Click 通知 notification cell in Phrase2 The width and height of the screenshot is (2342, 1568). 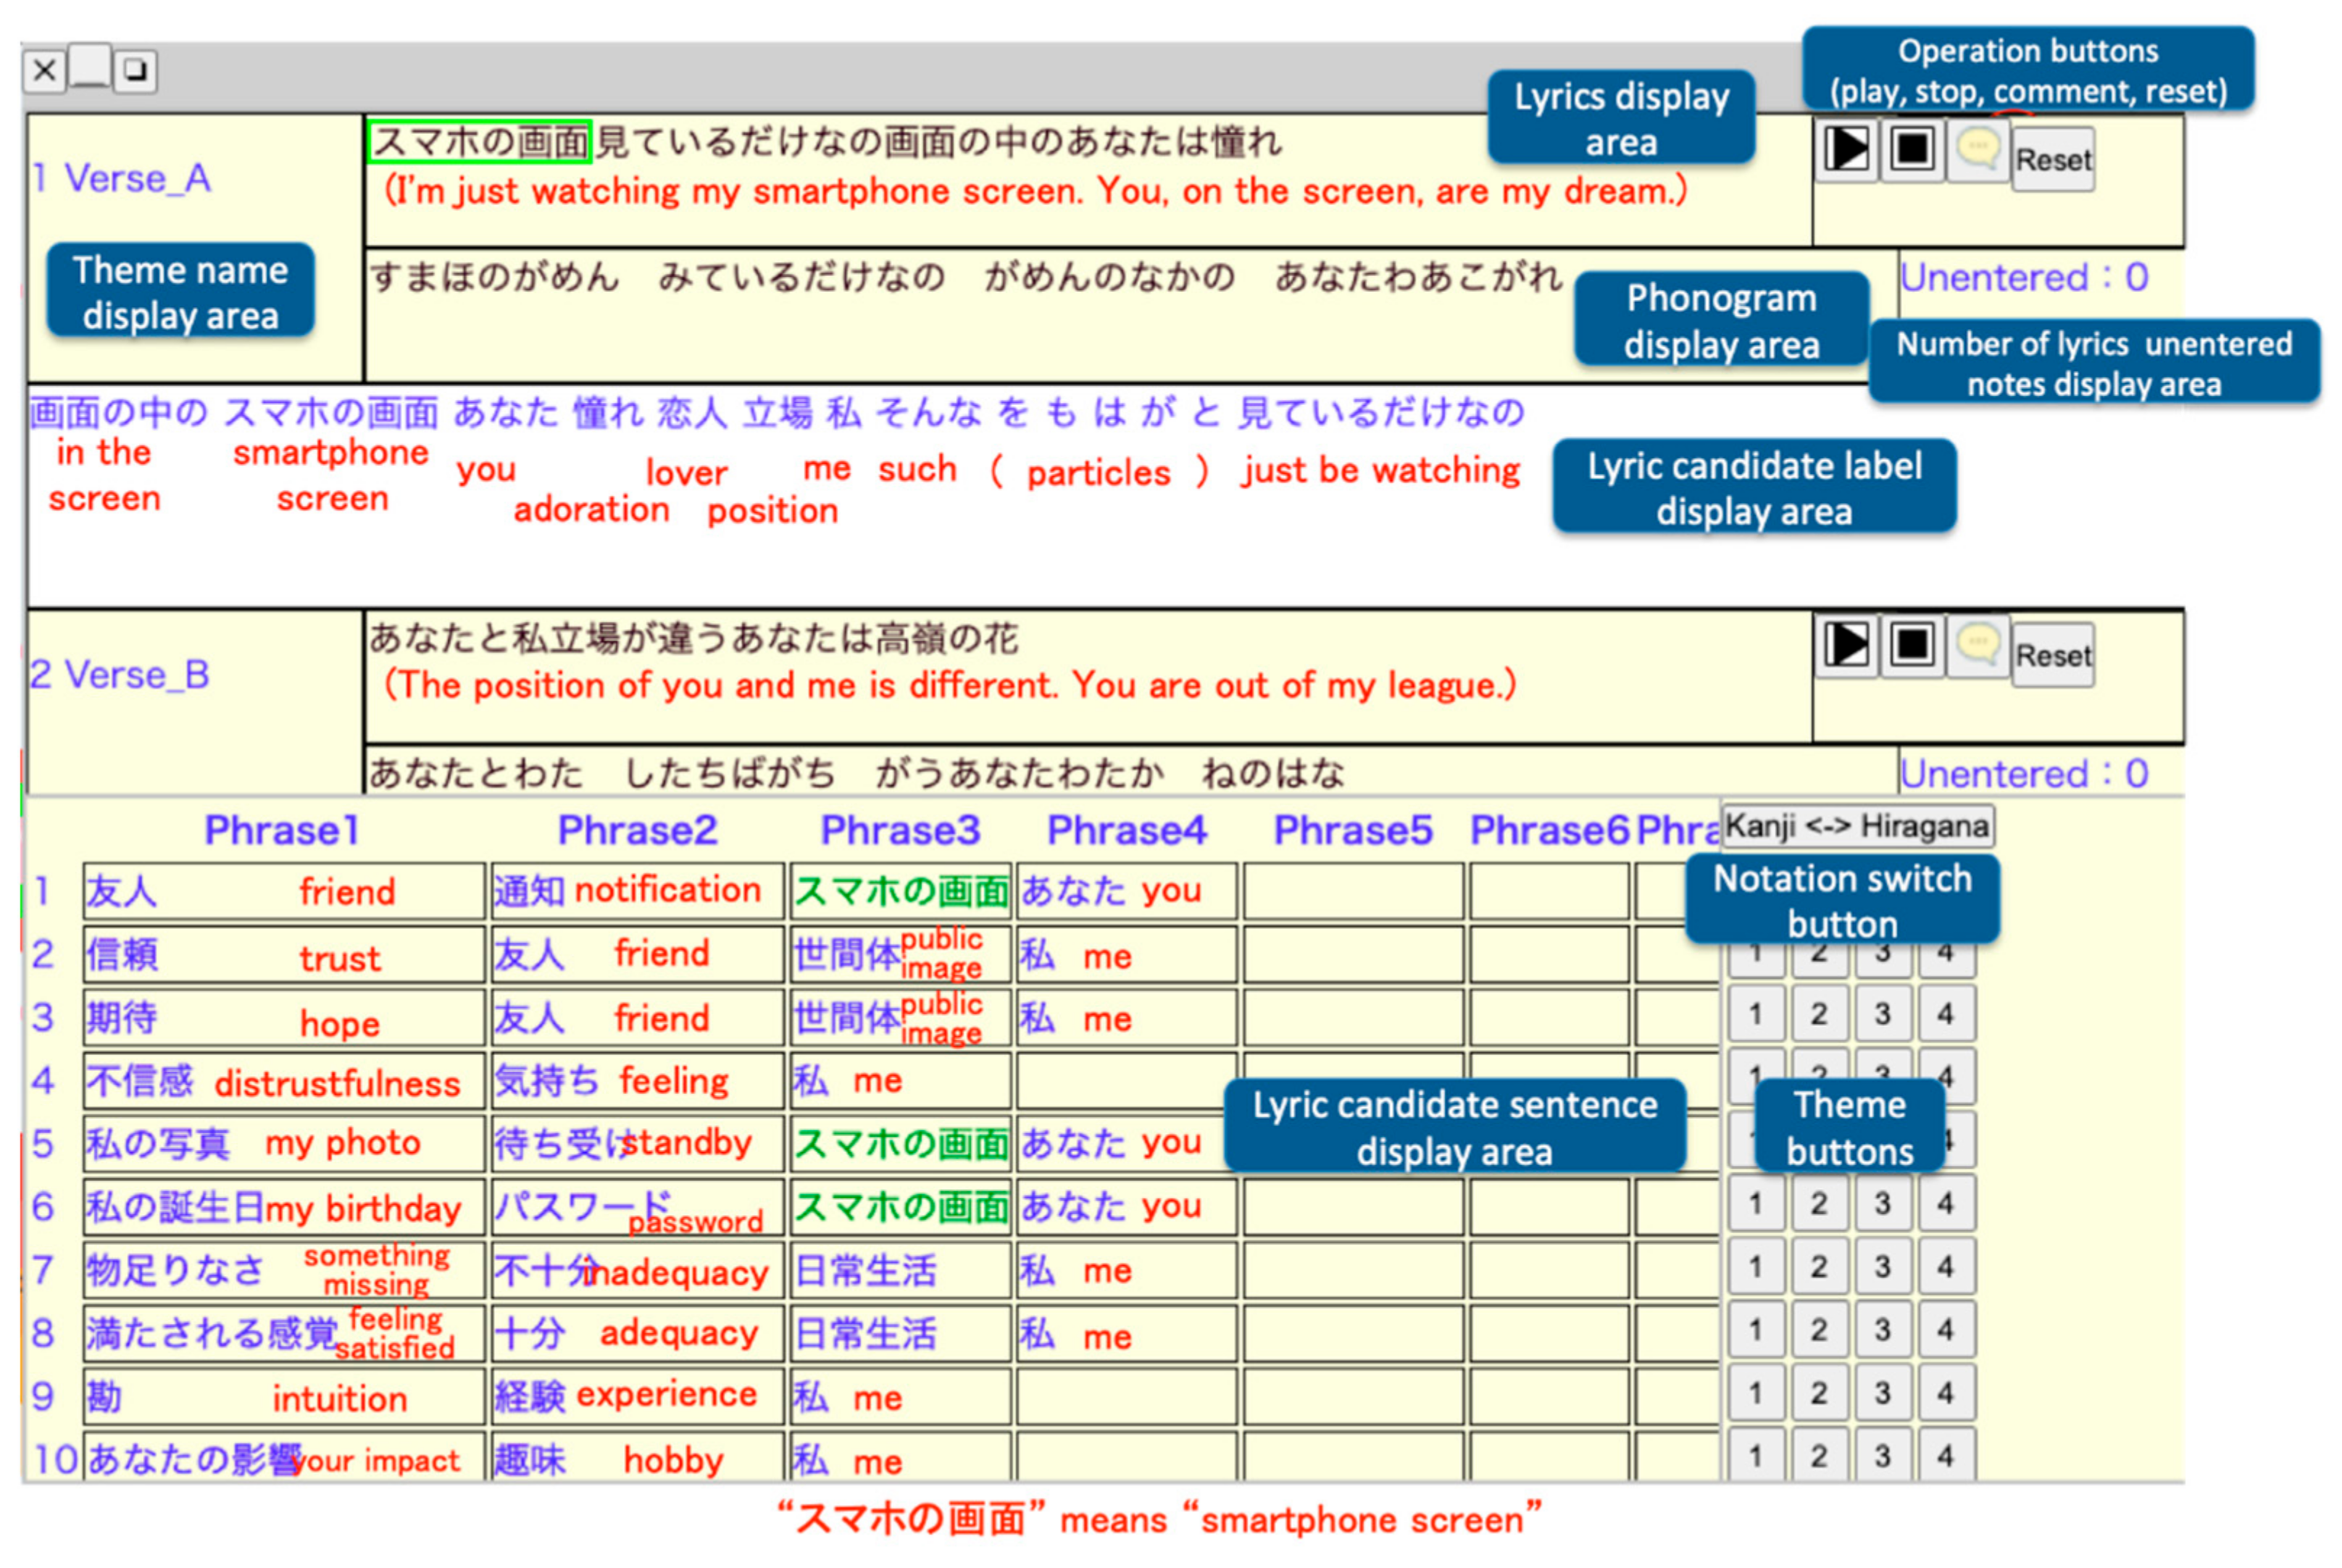coord(636,891)
